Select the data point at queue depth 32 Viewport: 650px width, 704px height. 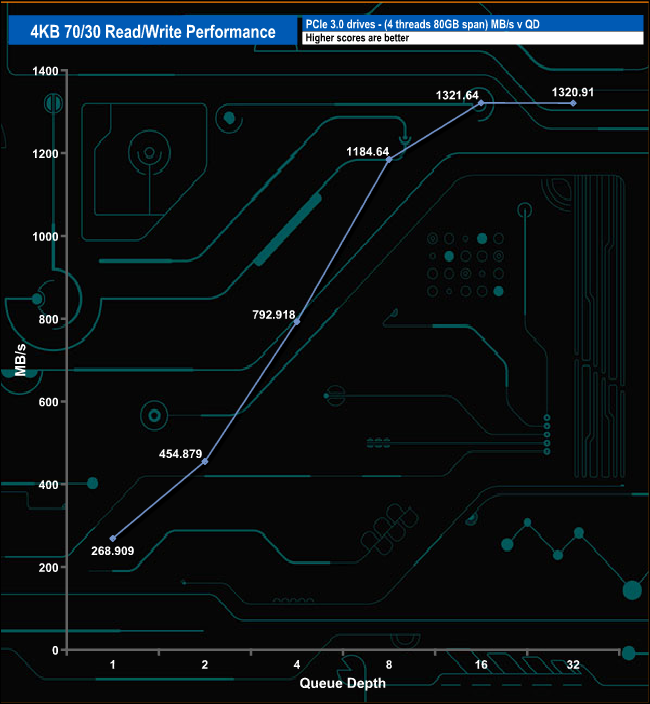[573, 103]
